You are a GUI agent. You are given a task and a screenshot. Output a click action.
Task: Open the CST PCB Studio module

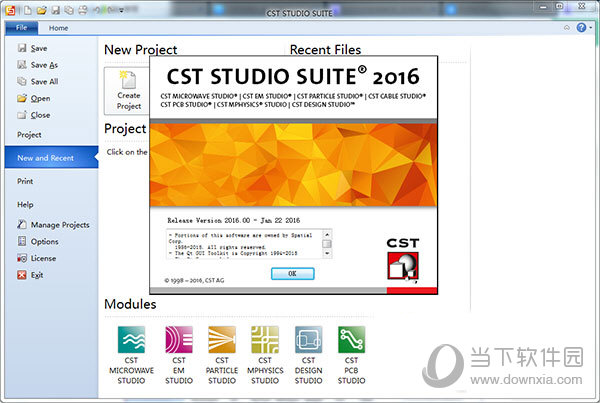(x=351, y=355)
